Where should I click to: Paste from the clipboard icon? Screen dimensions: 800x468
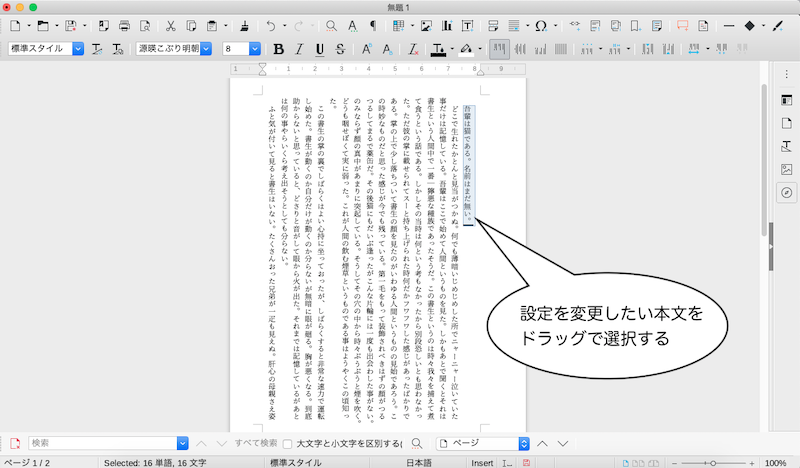click(212, 26)
